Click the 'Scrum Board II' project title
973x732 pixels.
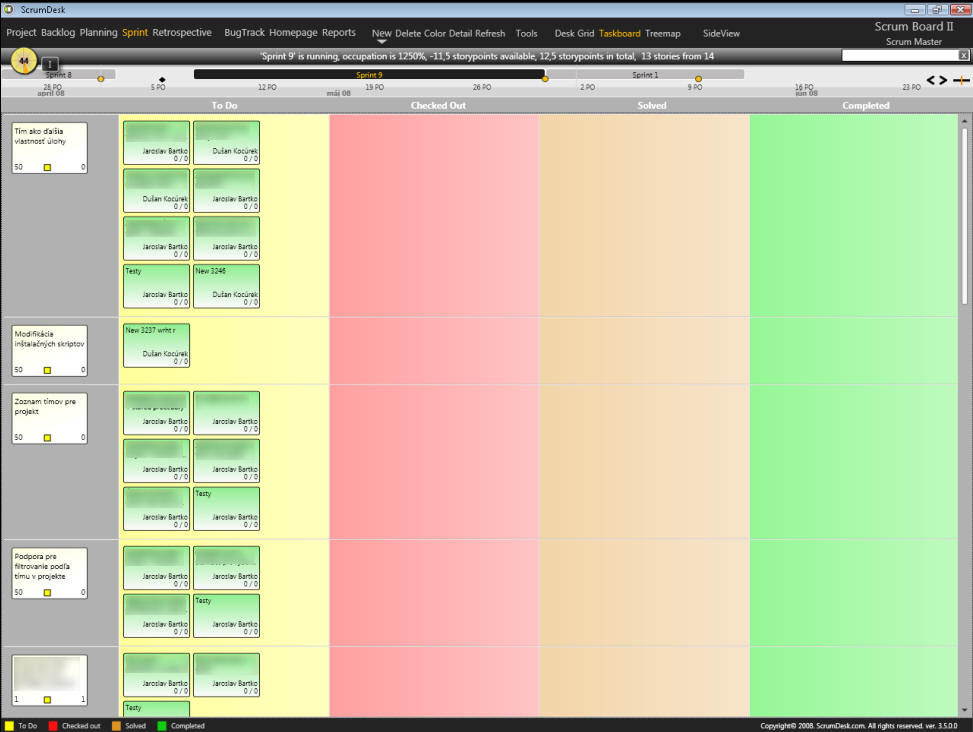913,27
